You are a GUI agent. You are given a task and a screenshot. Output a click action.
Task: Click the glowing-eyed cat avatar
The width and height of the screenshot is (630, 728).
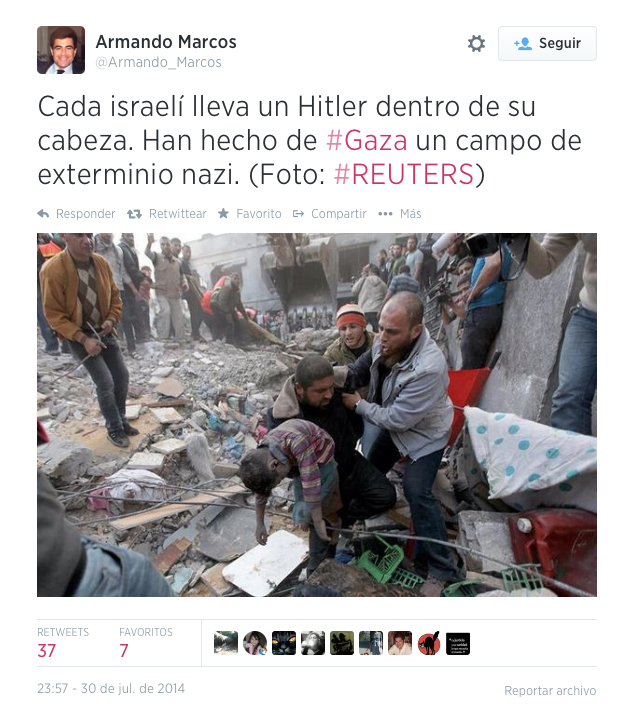pyautogui.click(x=284, y=643)
